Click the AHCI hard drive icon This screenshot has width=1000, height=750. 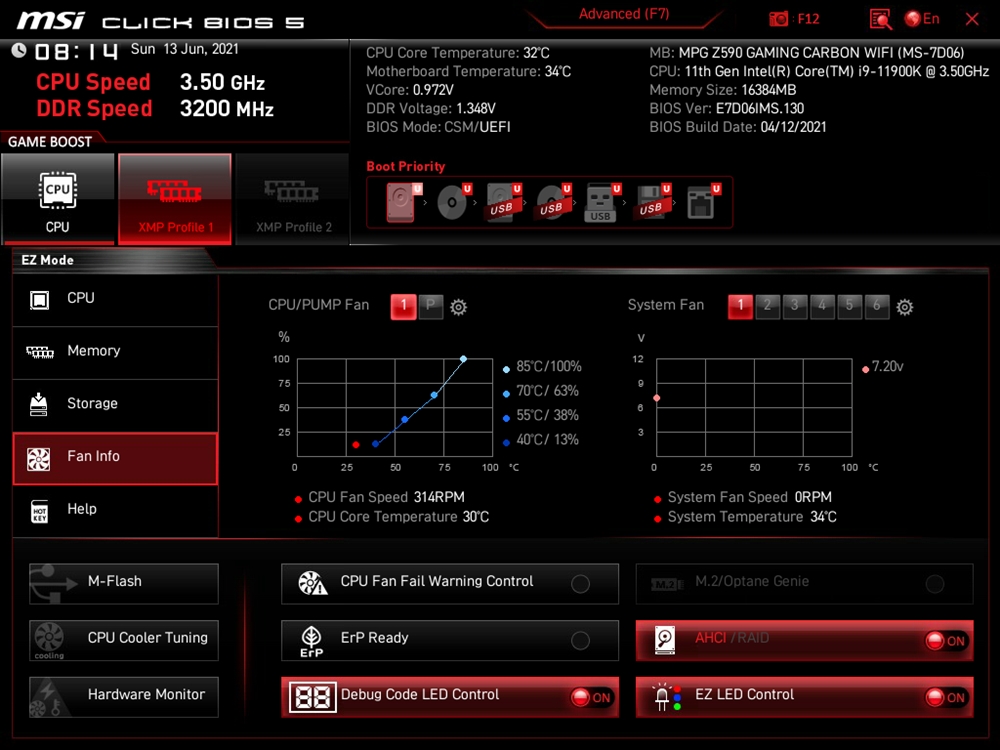coord(665,640)
